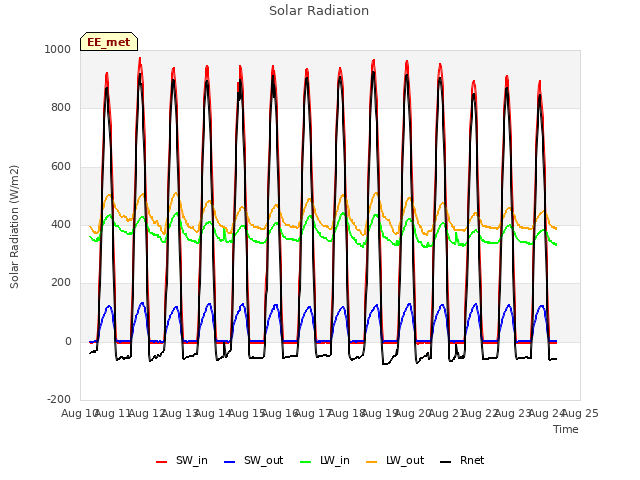Toggle the SW_in legend entry
The image size is (640, 480).
coord(182,461)
